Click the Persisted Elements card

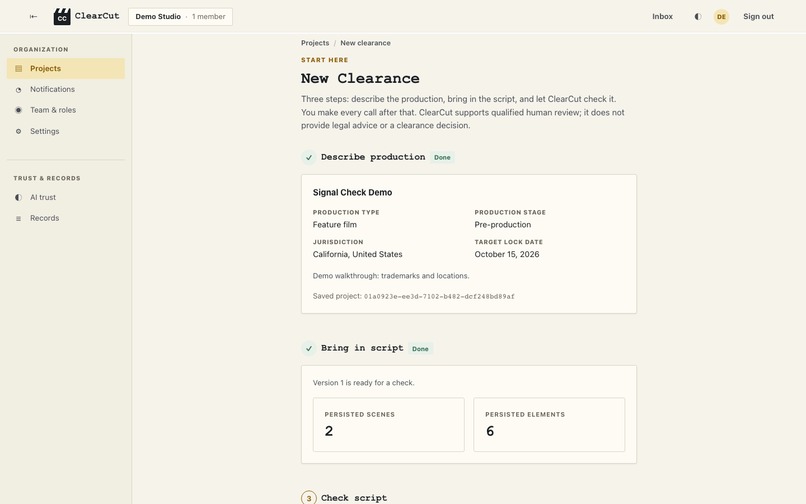pos(549,424)
